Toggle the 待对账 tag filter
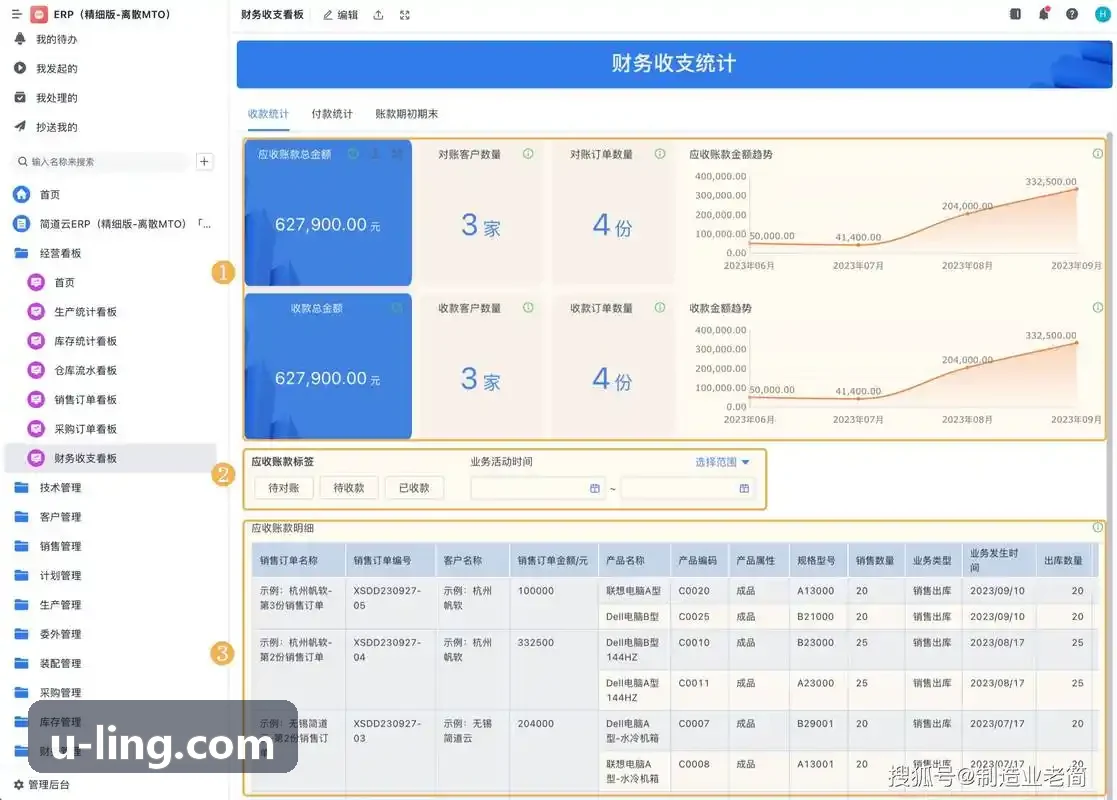1117x800 pixels. coord(284,488)
